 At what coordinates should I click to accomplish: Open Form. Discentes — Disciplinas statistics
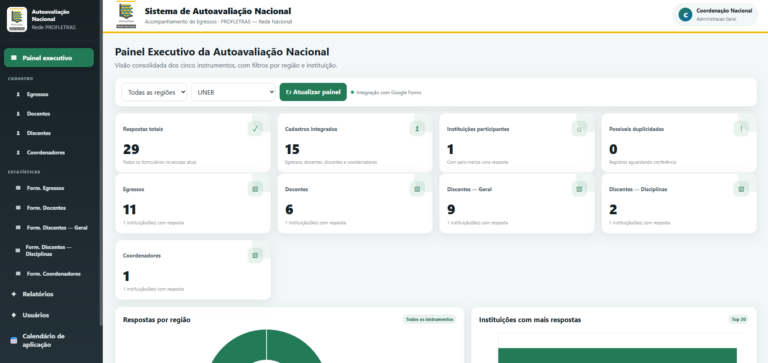coord(49,251)
